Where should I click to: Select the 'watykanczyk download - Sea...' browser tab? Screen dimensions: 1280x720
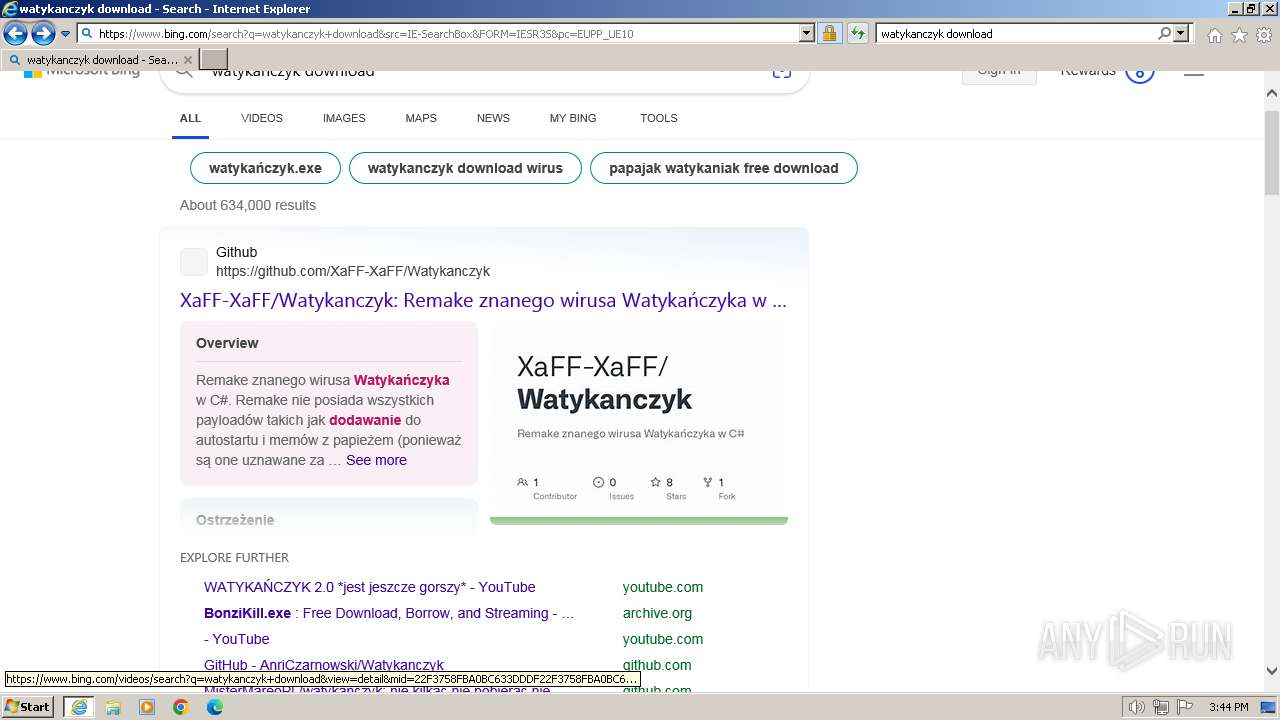(100, 60)
